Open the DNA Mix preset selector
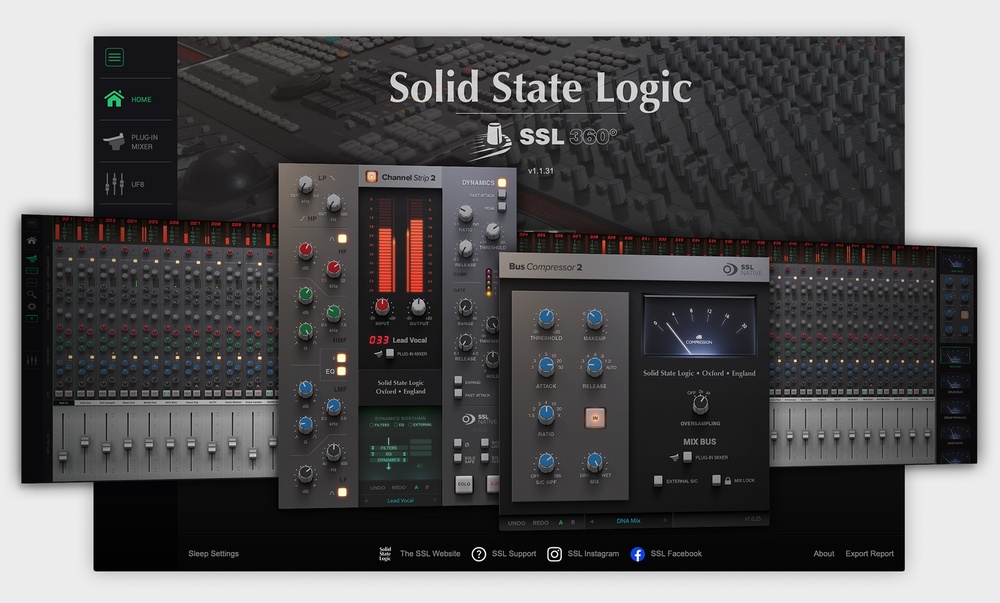Screen dimensions: 1000x603 [x=628, y=521]
